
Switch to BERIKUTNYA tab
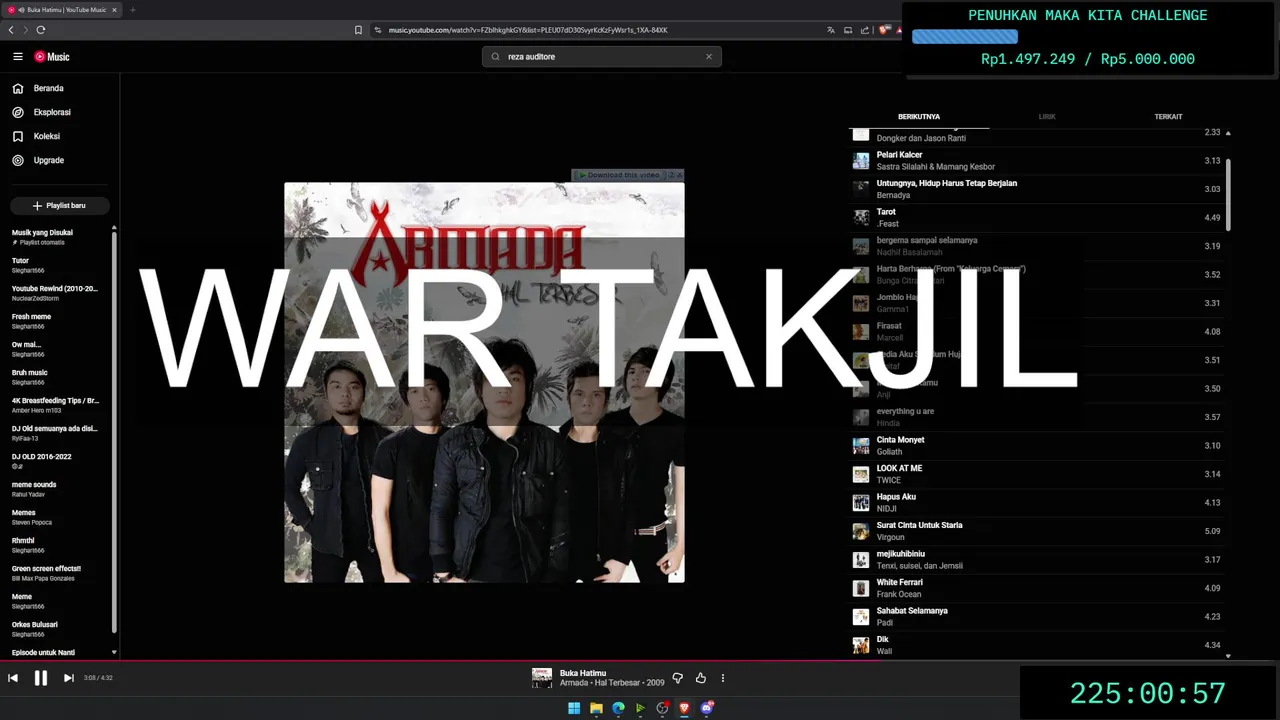919,117
